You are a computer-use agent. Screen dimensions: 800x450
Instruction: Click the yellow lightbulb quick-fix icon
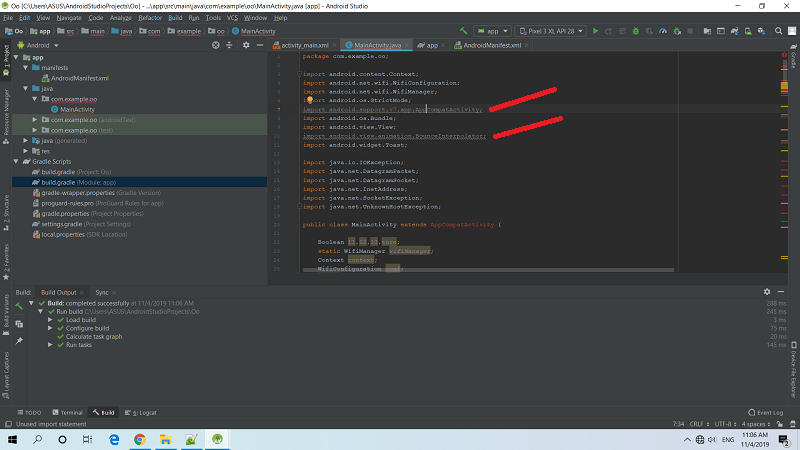tap(310, 100)
